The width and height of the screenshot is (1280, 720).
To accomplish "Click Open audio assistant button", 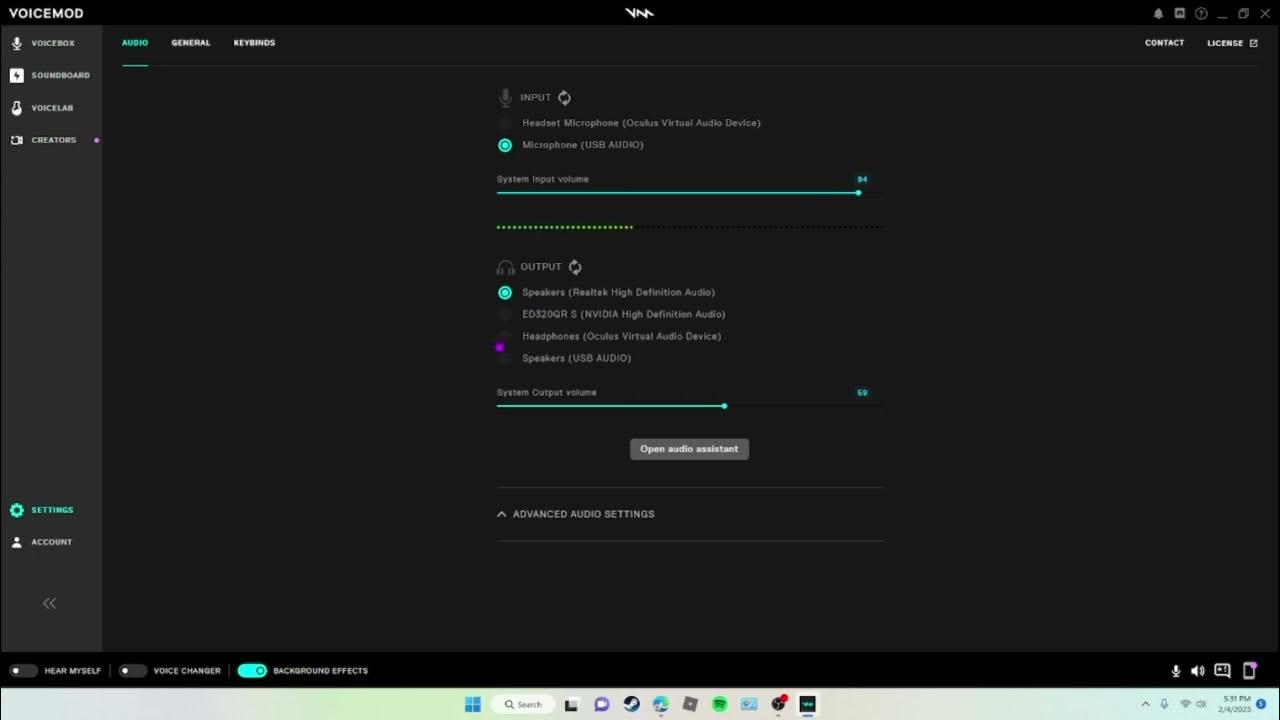I will tap(689, 449).
